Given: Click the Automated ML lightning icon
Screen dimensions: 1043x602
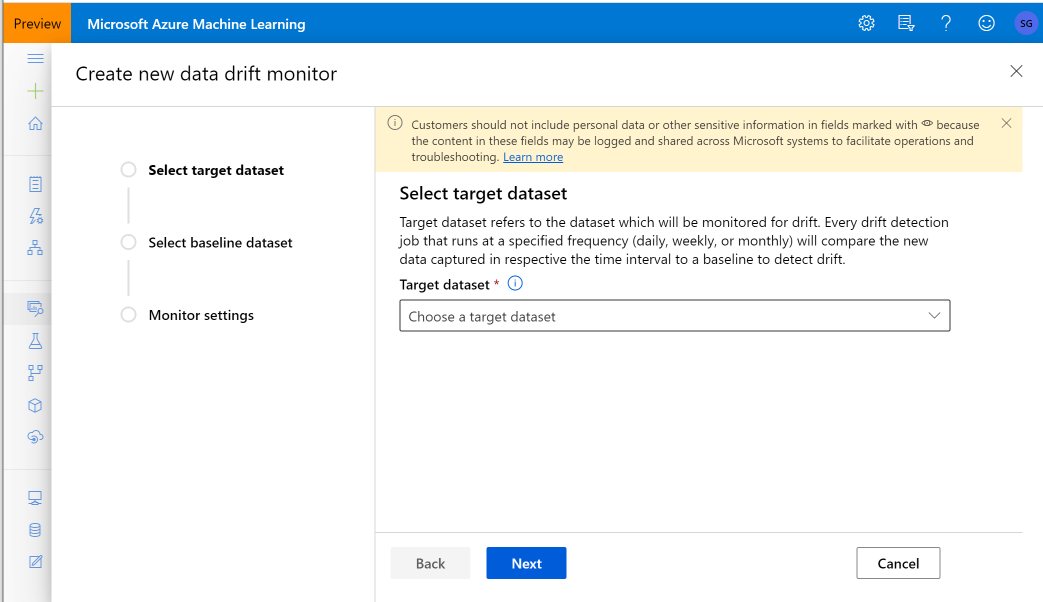Looking at the screenshot, I should (36, 216).
